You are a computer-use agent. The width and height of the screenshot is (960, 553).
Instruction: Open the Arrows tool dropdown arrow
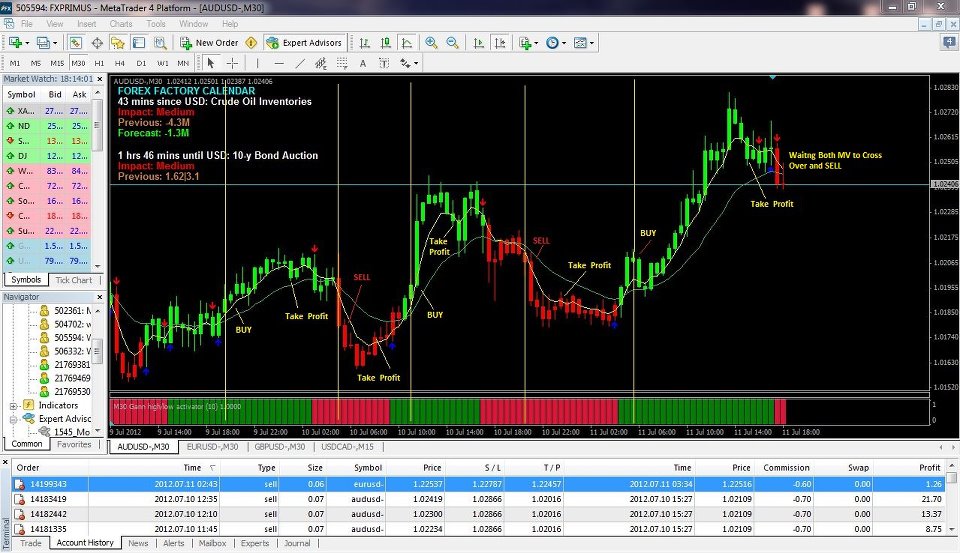point(416,64)
